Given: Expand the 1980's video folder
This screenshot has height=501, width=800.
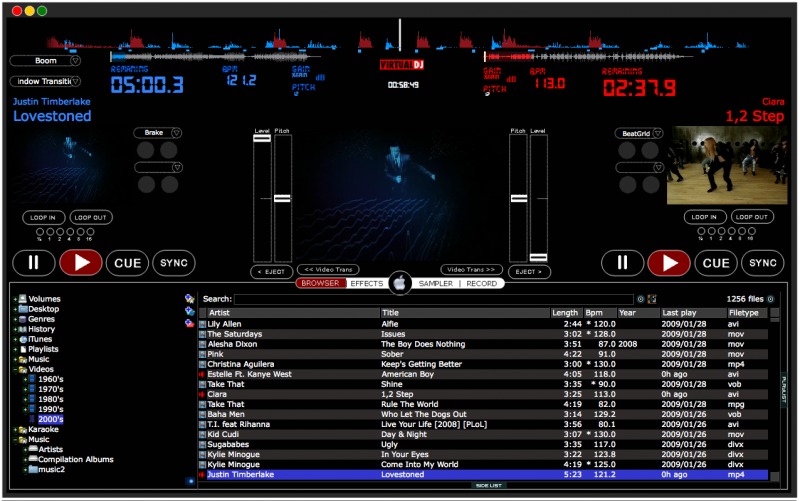Looking at the screenshot, I should (x=25, y=399).
